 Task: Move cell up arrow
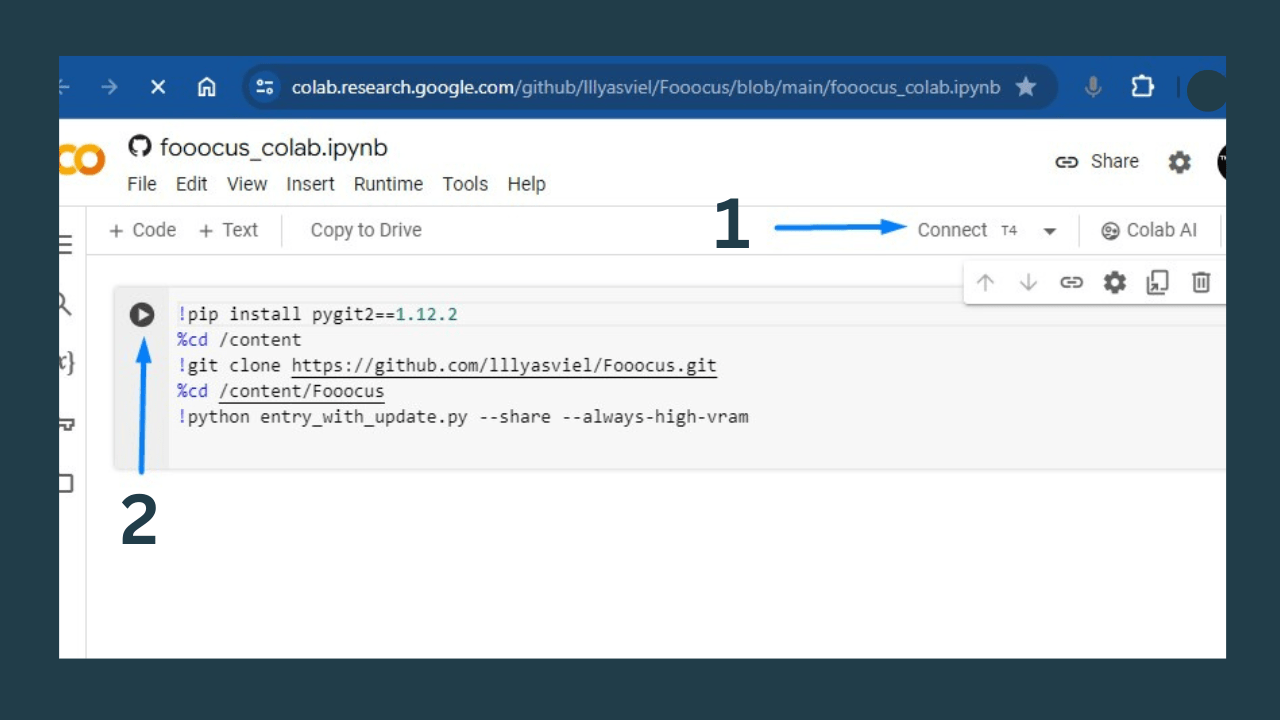(985, 283)
